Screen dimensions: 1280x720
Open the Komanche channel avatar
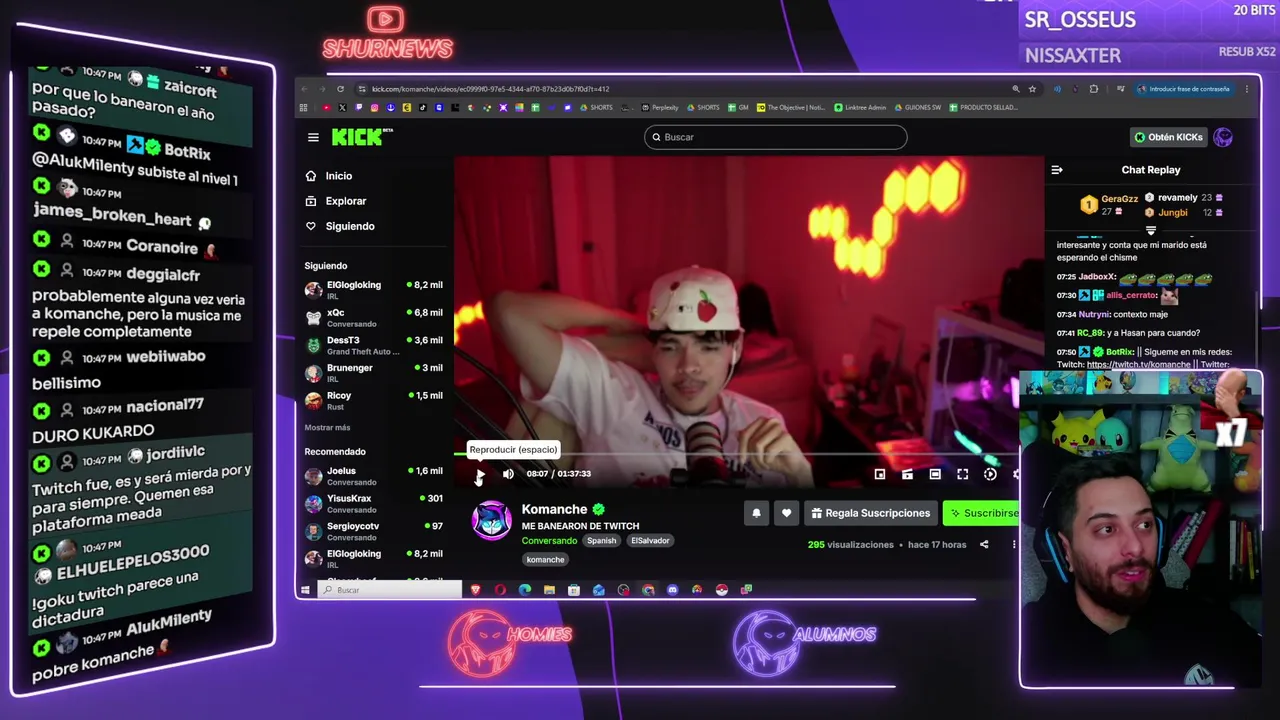(491, 521)
